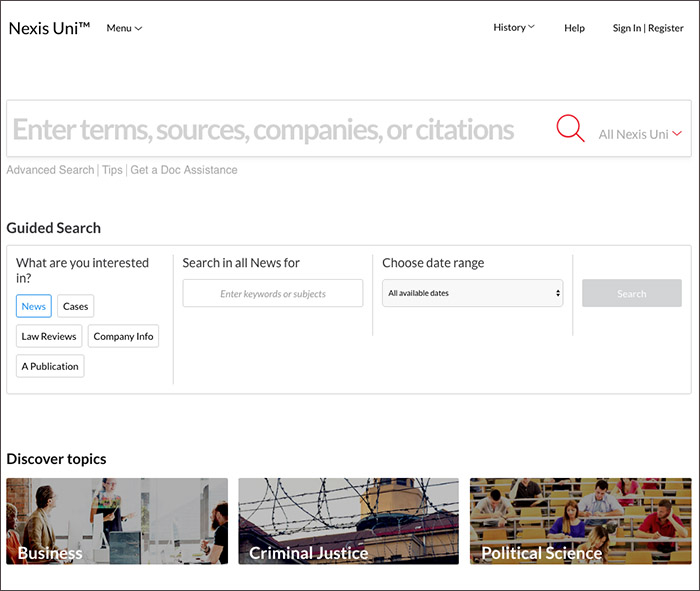Open the Business topic tile

[x=117, y=521]
